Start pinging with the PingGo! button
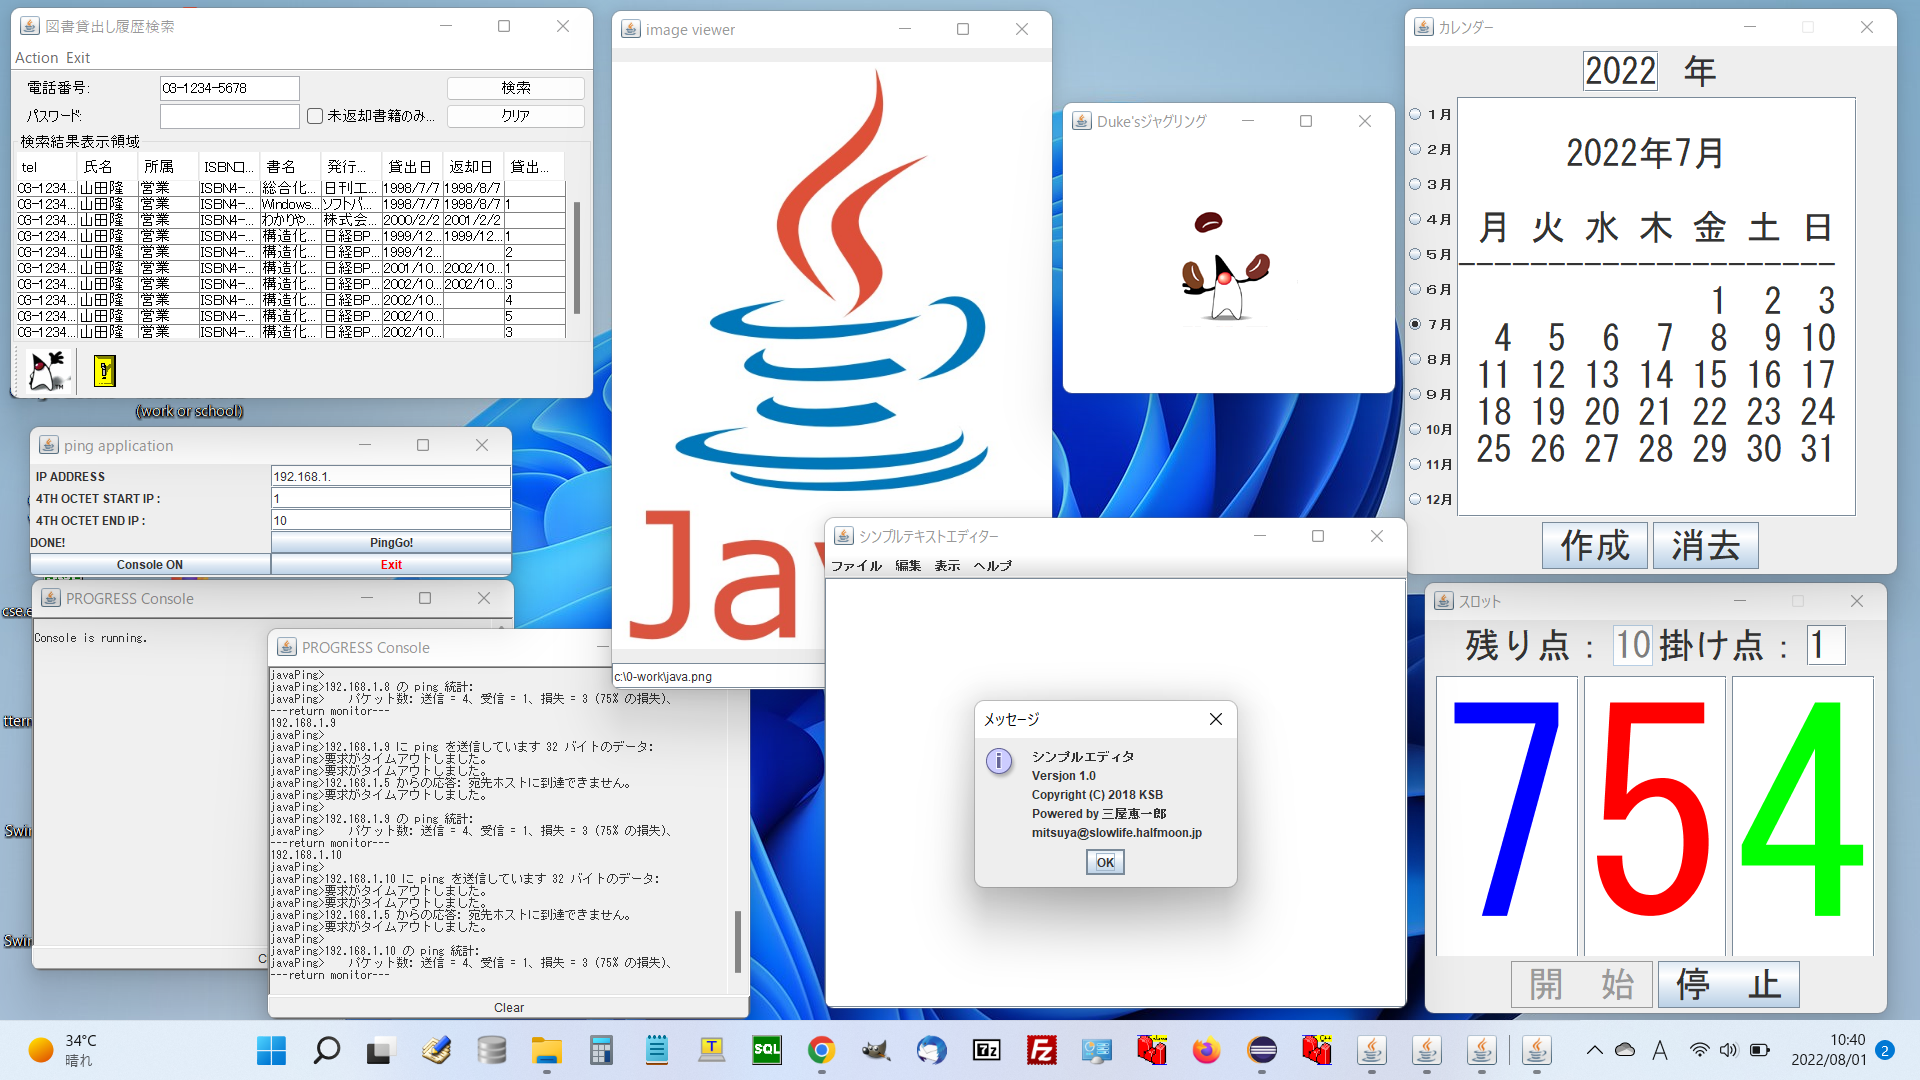The image size is (1920, 1080). tap(391, 543)
